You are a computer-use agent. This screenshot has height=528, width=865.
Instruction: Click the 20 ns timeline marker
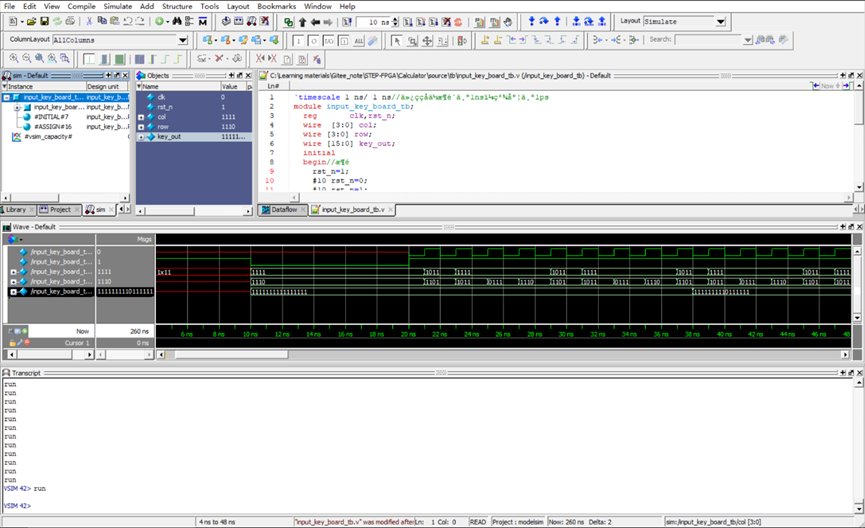[408, 334]
